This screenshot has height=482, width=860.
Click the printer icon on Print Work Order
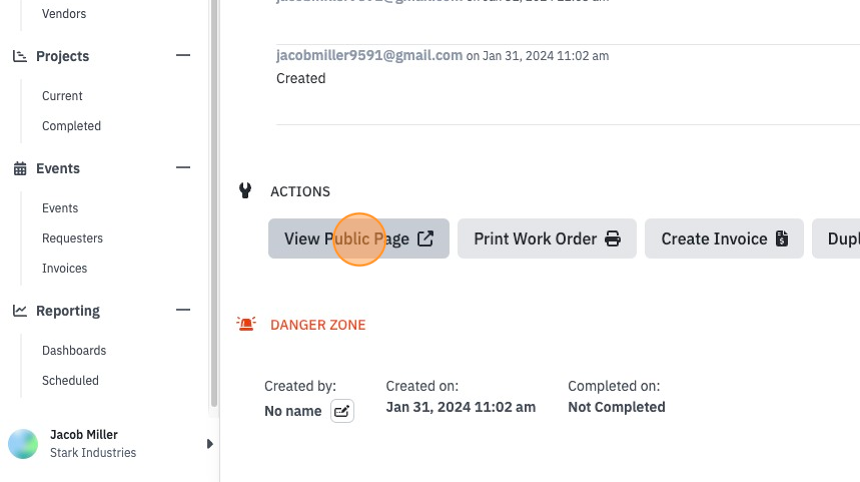(613, 239)
